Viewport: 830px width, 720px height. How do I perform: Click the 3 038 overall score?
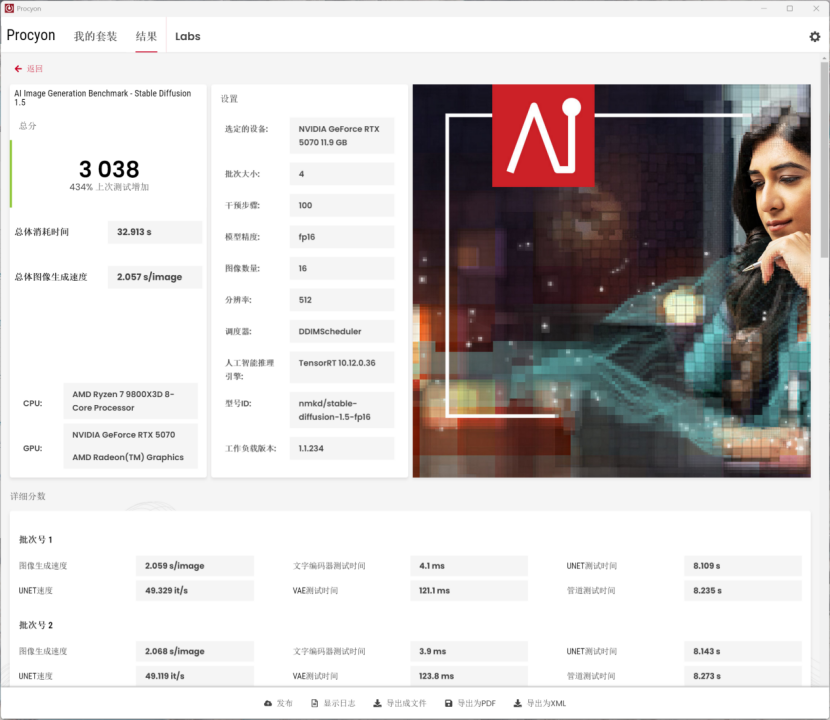coord(109,169)
